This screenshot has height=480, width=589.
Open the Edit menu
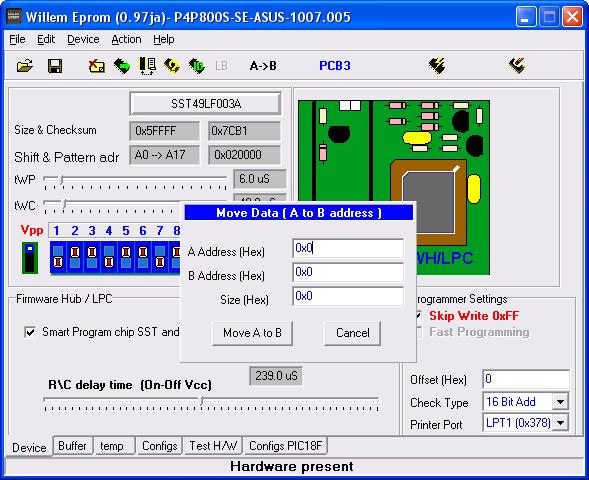tap(46, 39)
